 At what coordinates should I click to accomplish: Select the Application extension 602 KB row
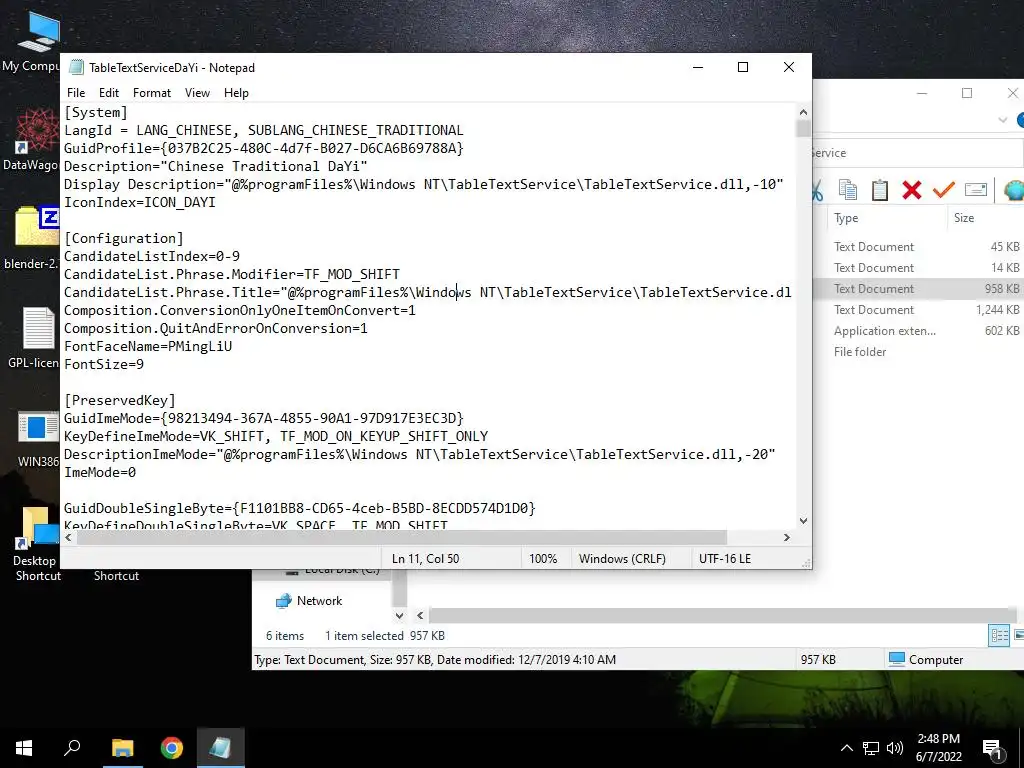click(x=918, y=330)
